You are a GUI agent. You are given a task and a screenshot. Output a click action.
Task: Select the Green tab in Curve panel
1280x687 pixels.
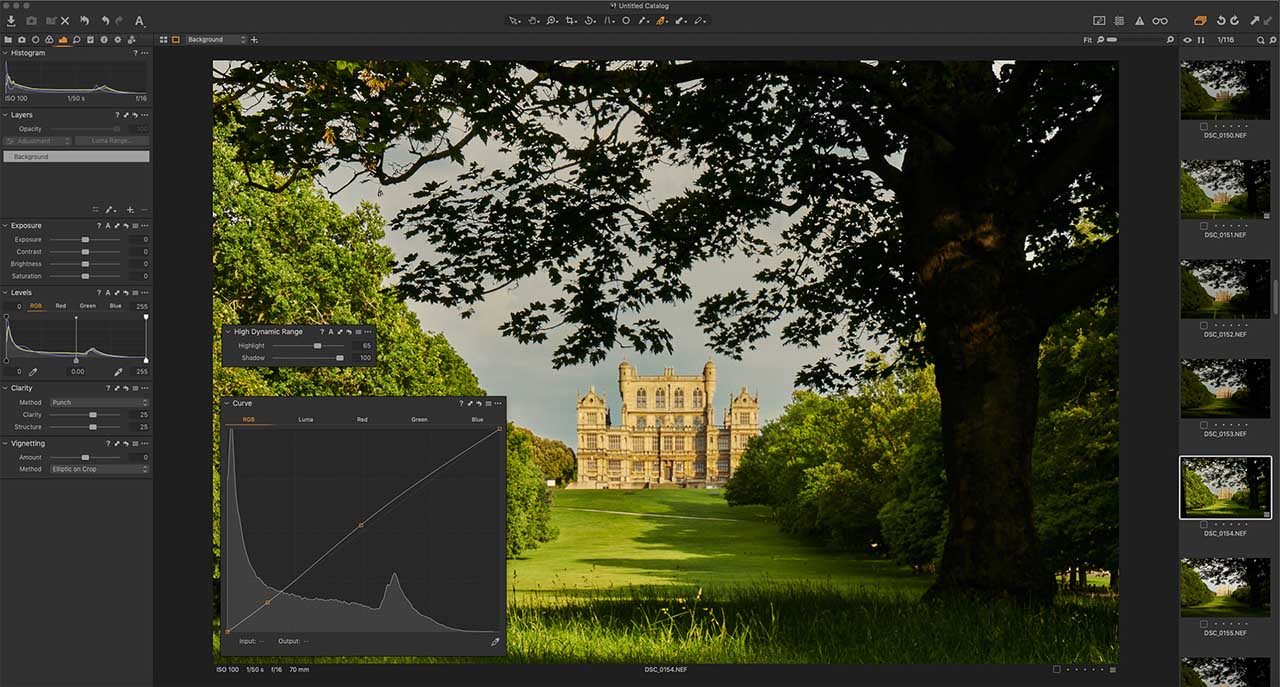click(419, 419)
